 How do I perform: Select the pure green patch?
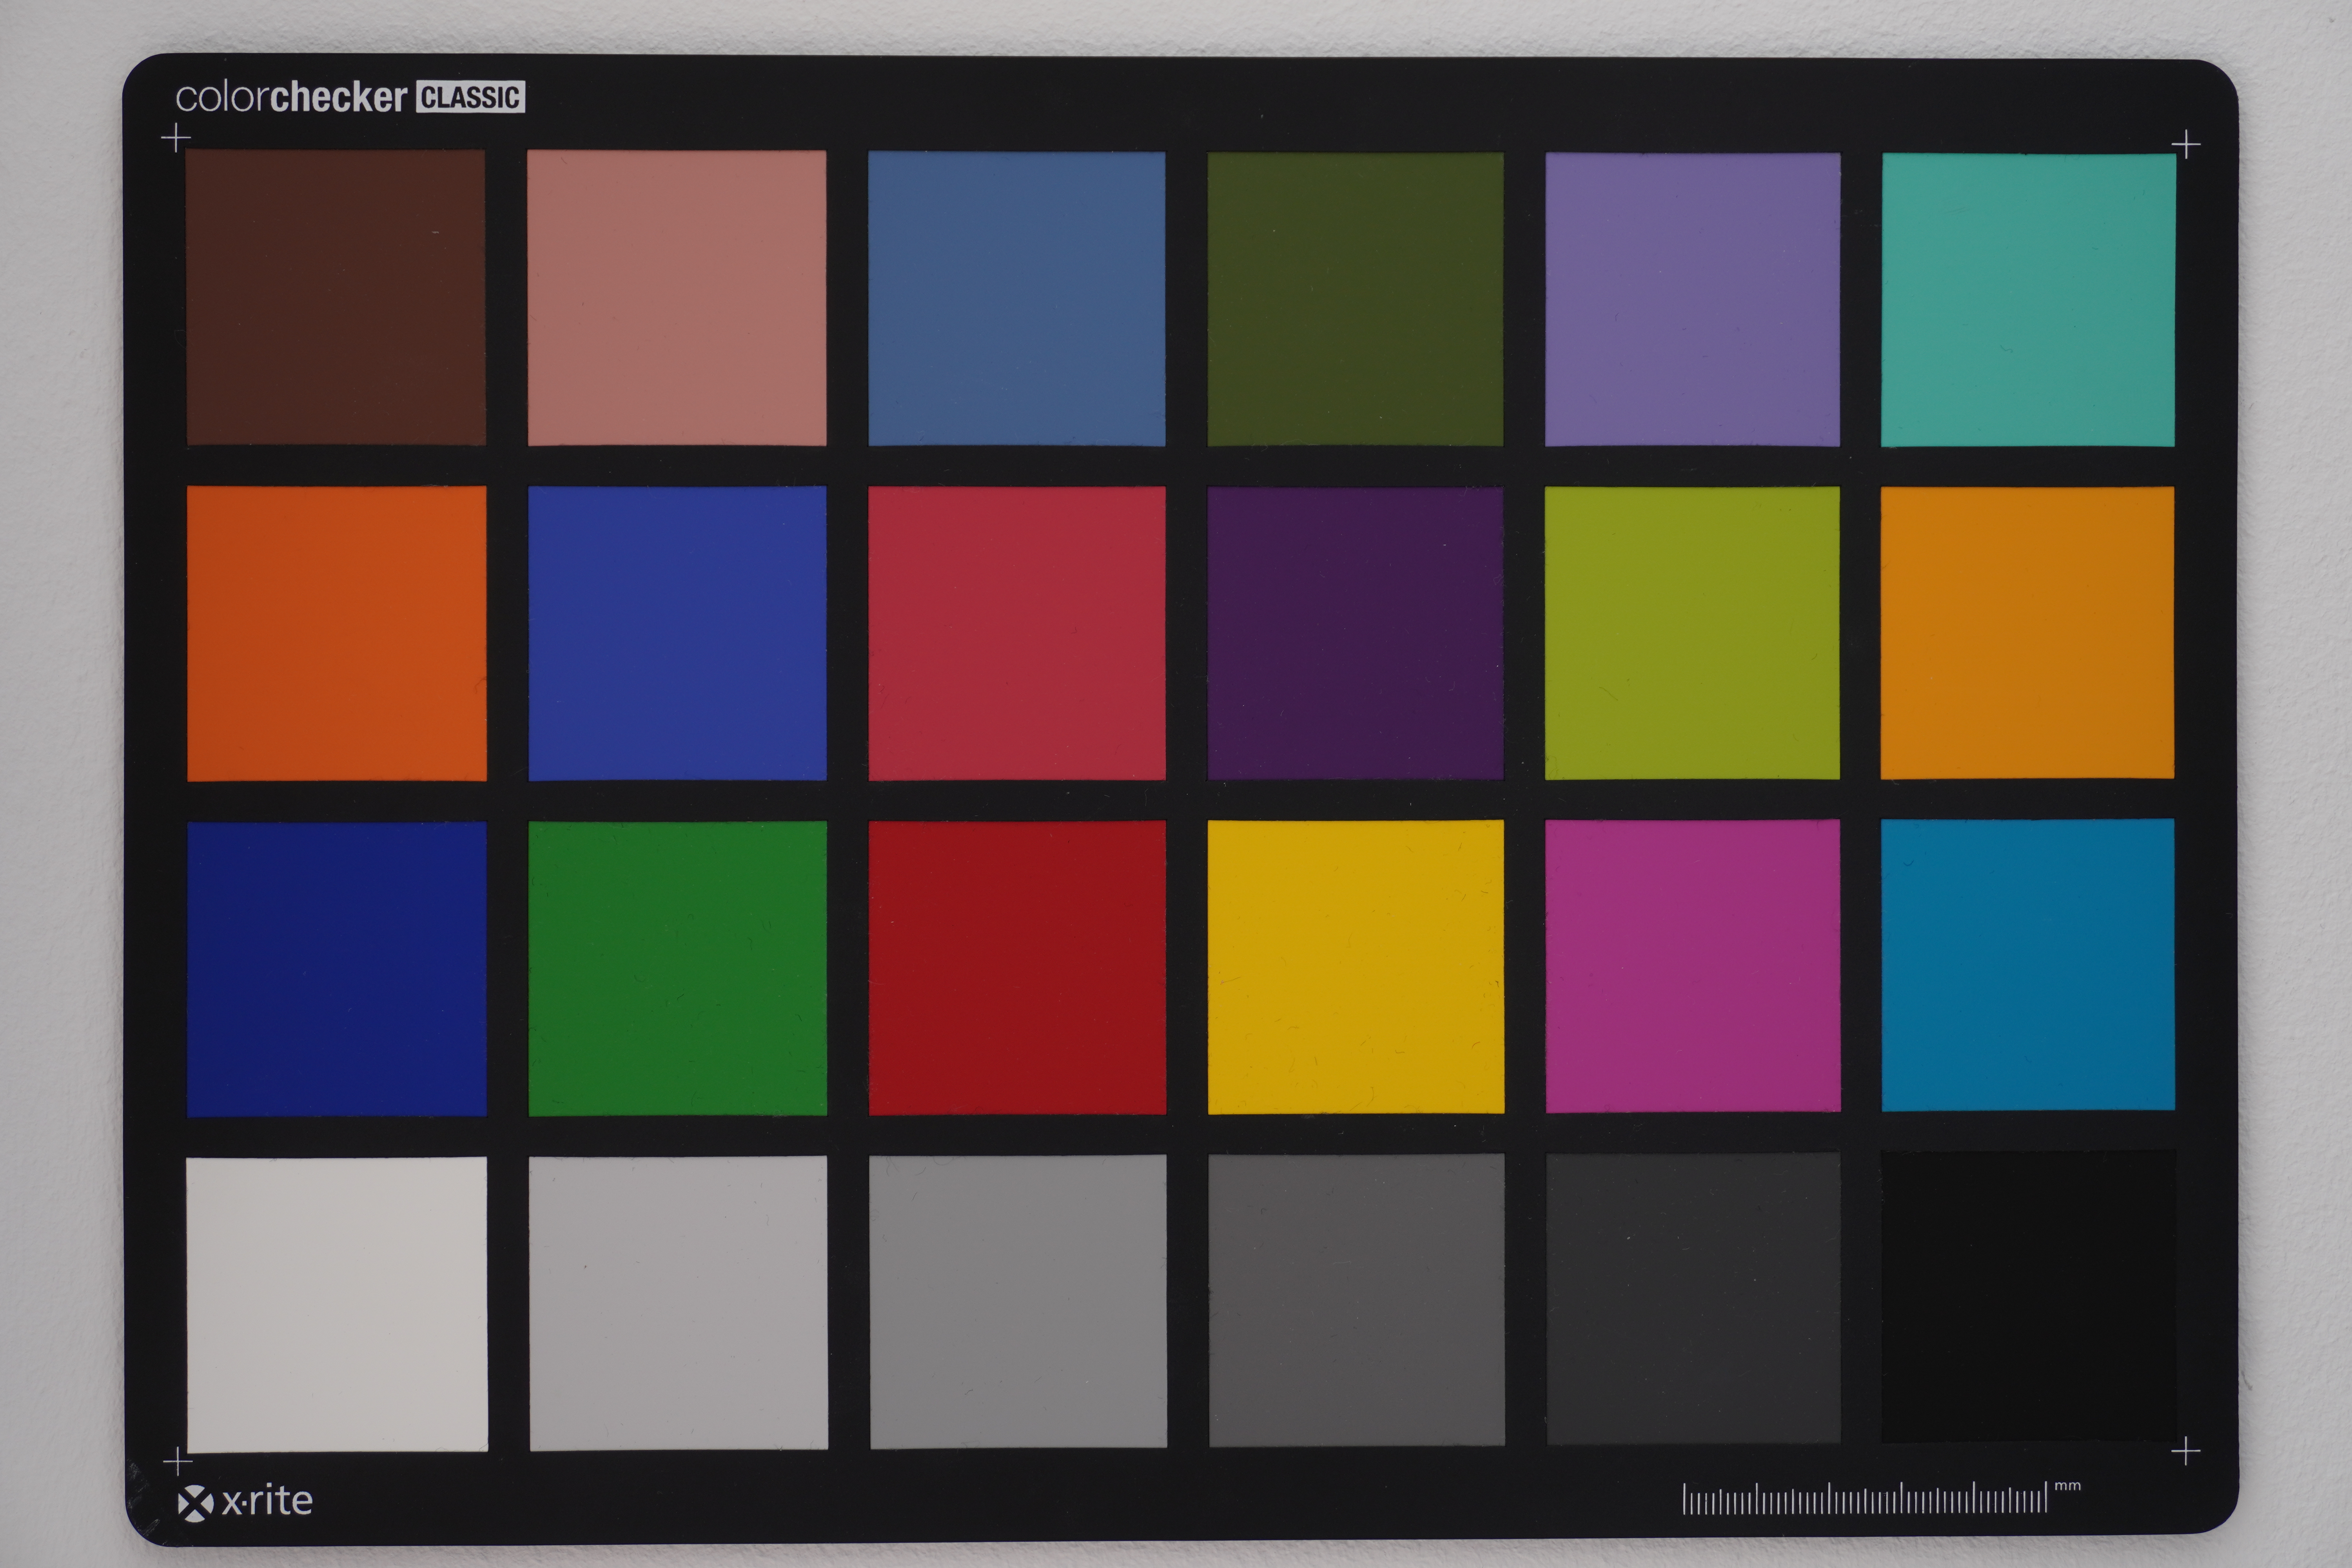point(677,968)
